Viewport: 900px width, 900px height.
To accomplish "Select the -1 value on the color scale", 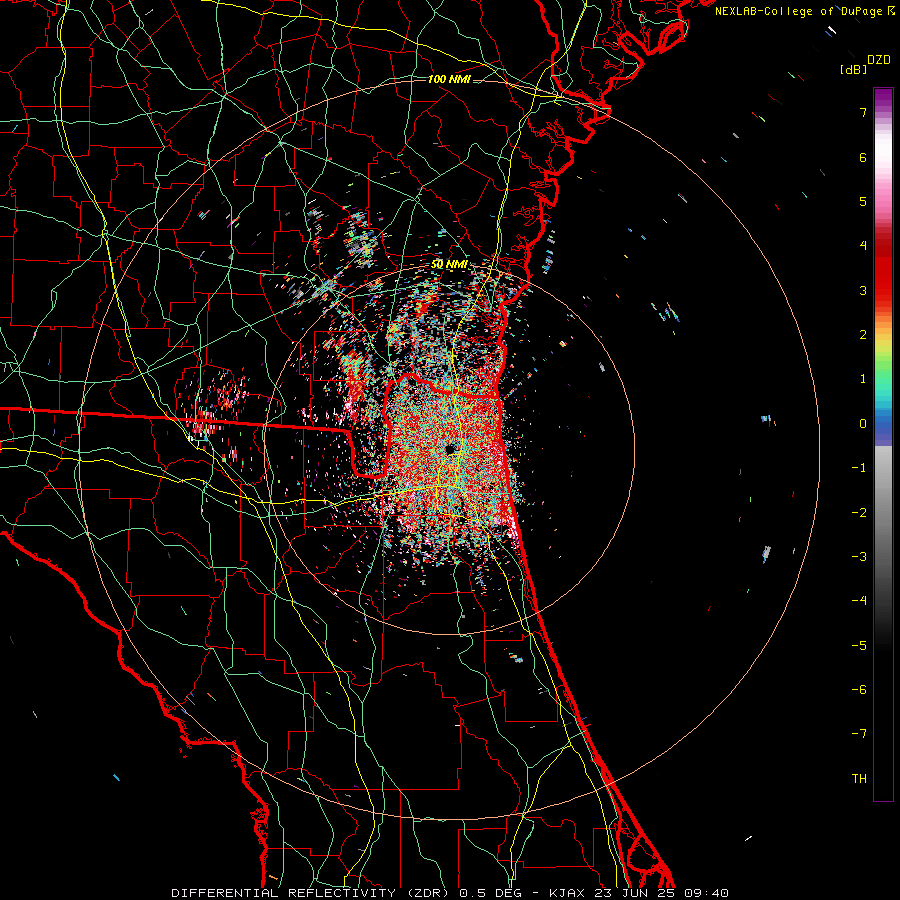I will (859, 468).
